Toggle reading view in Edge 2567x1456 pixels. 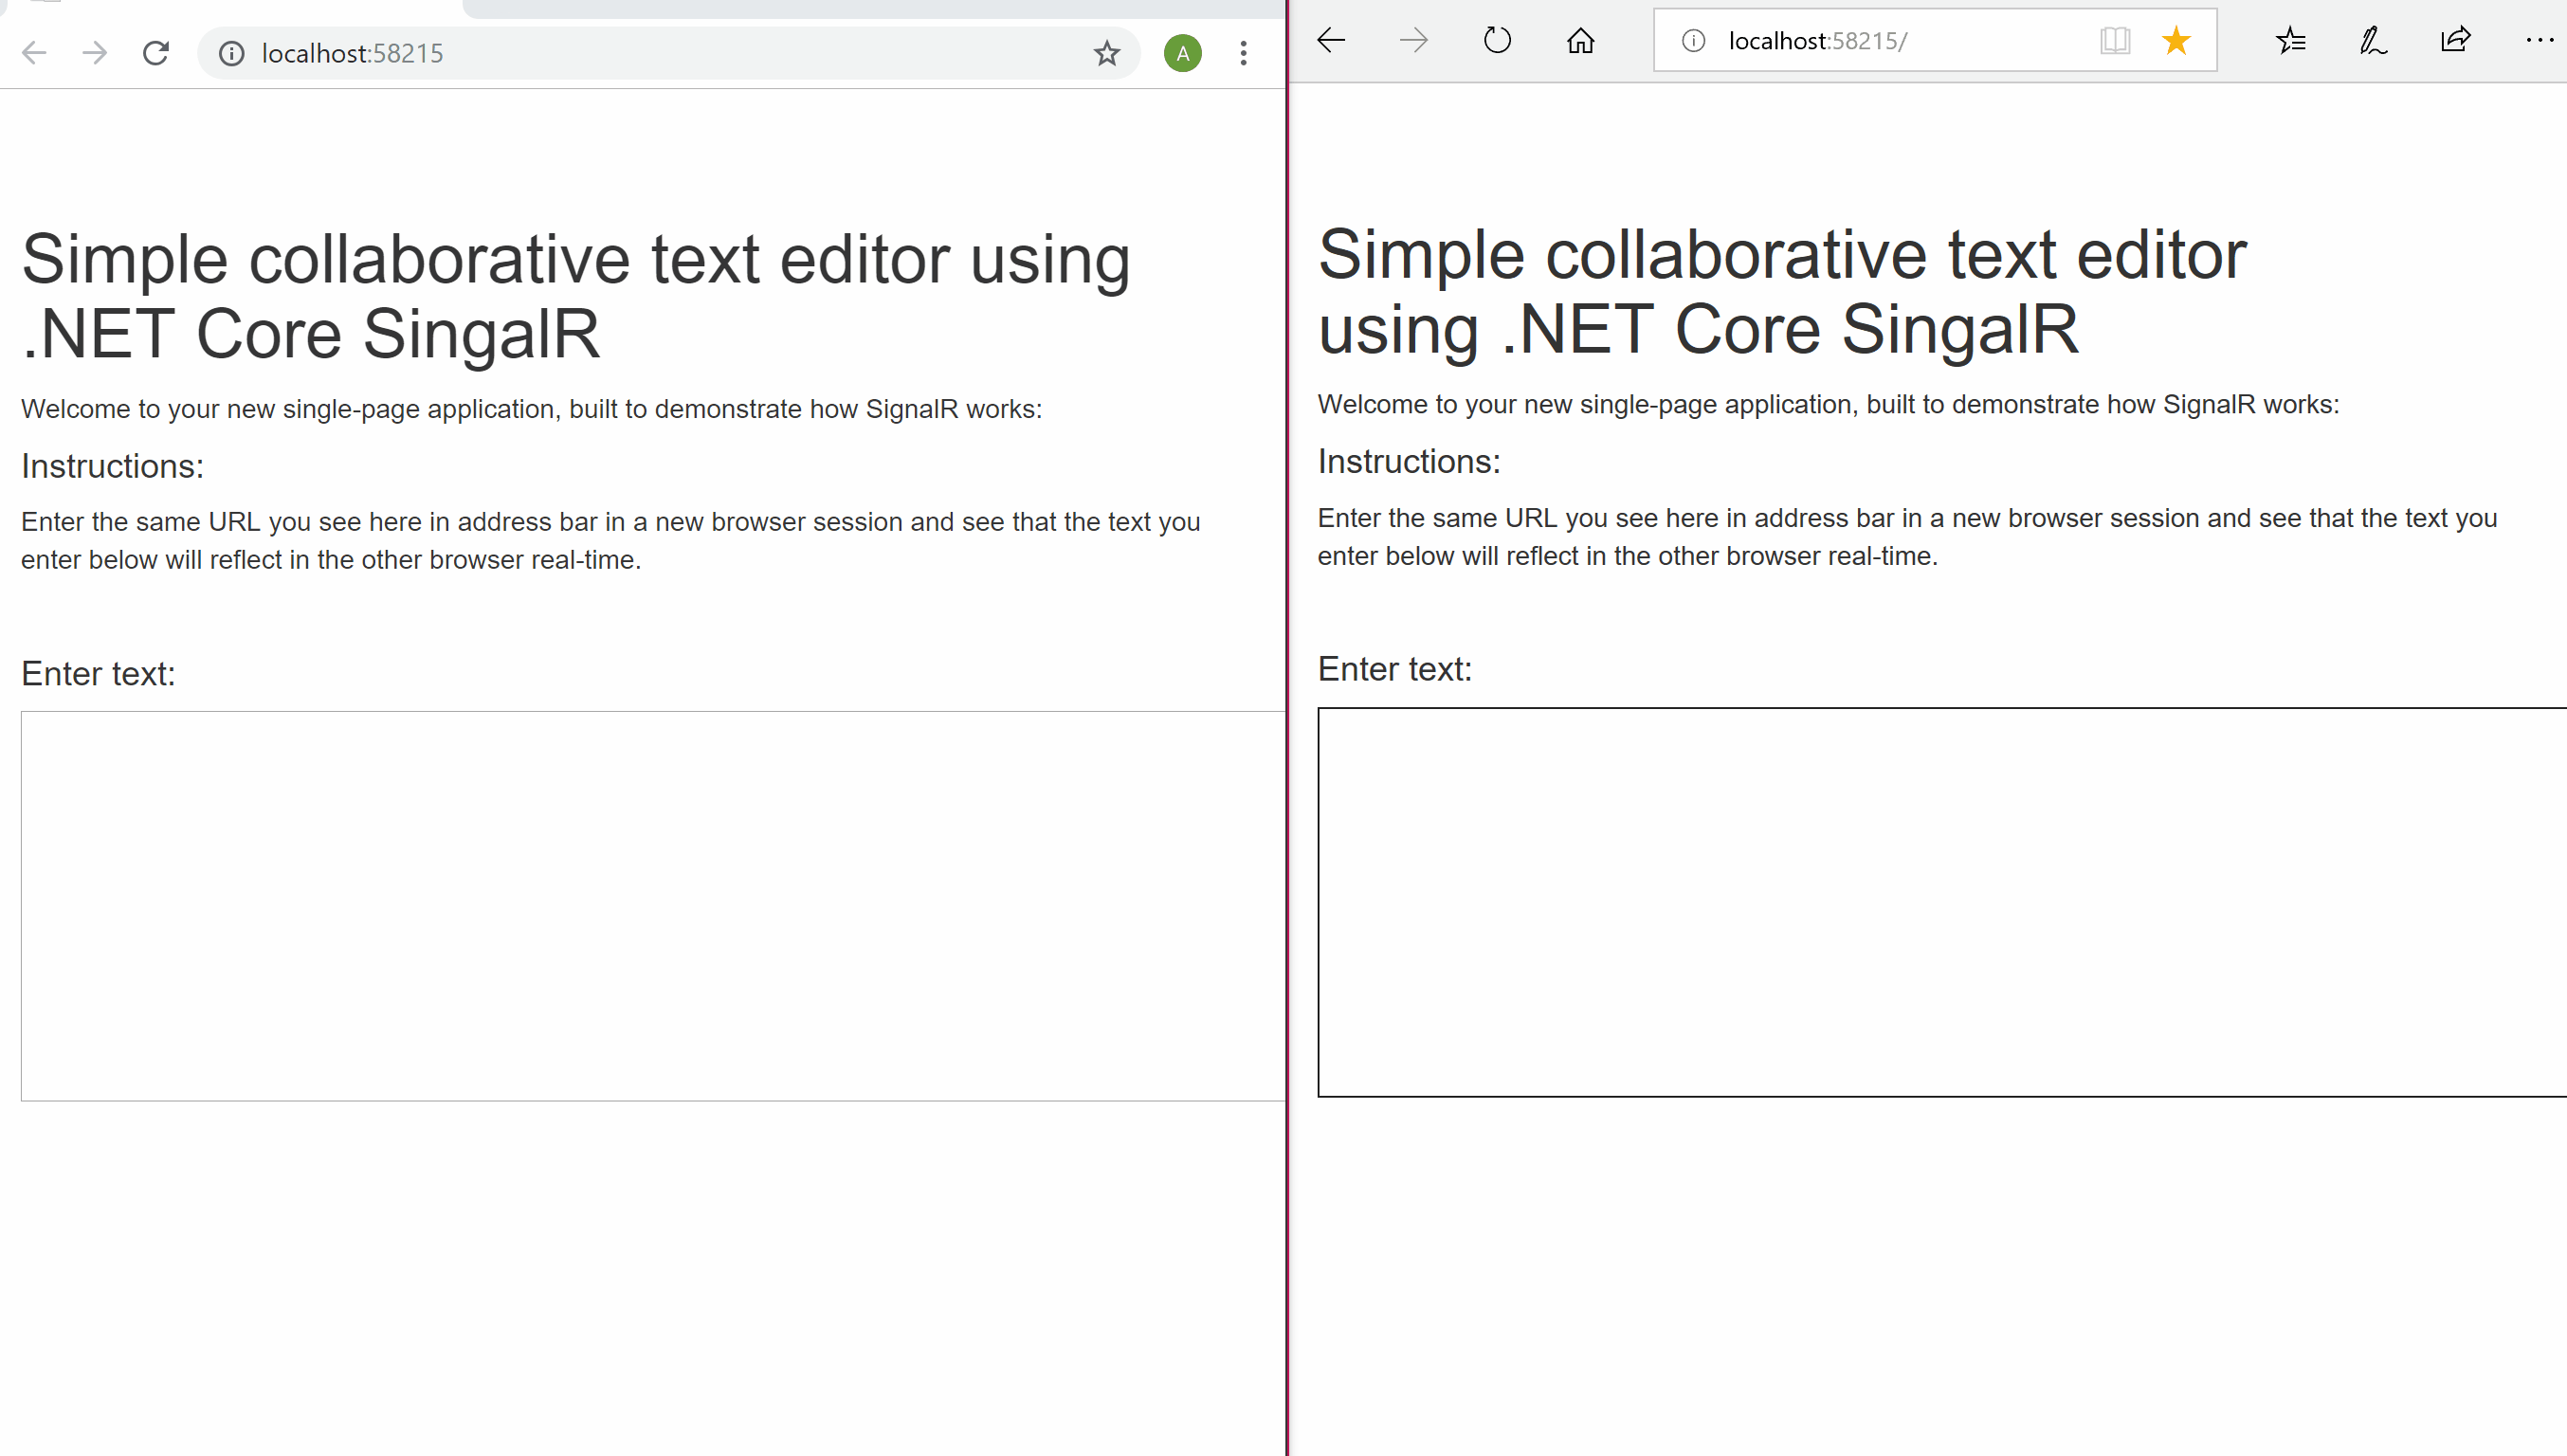[2115, 40]
